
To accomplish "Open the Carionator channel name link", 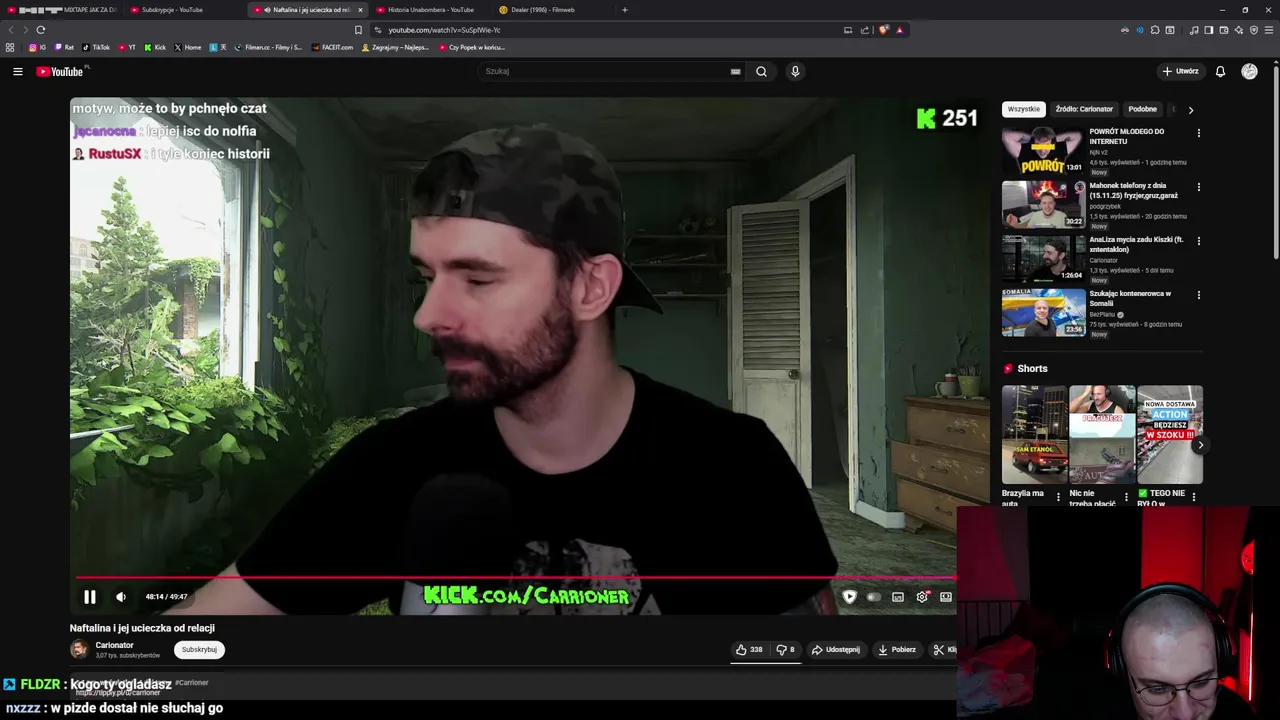I will (x=114, y=645).
